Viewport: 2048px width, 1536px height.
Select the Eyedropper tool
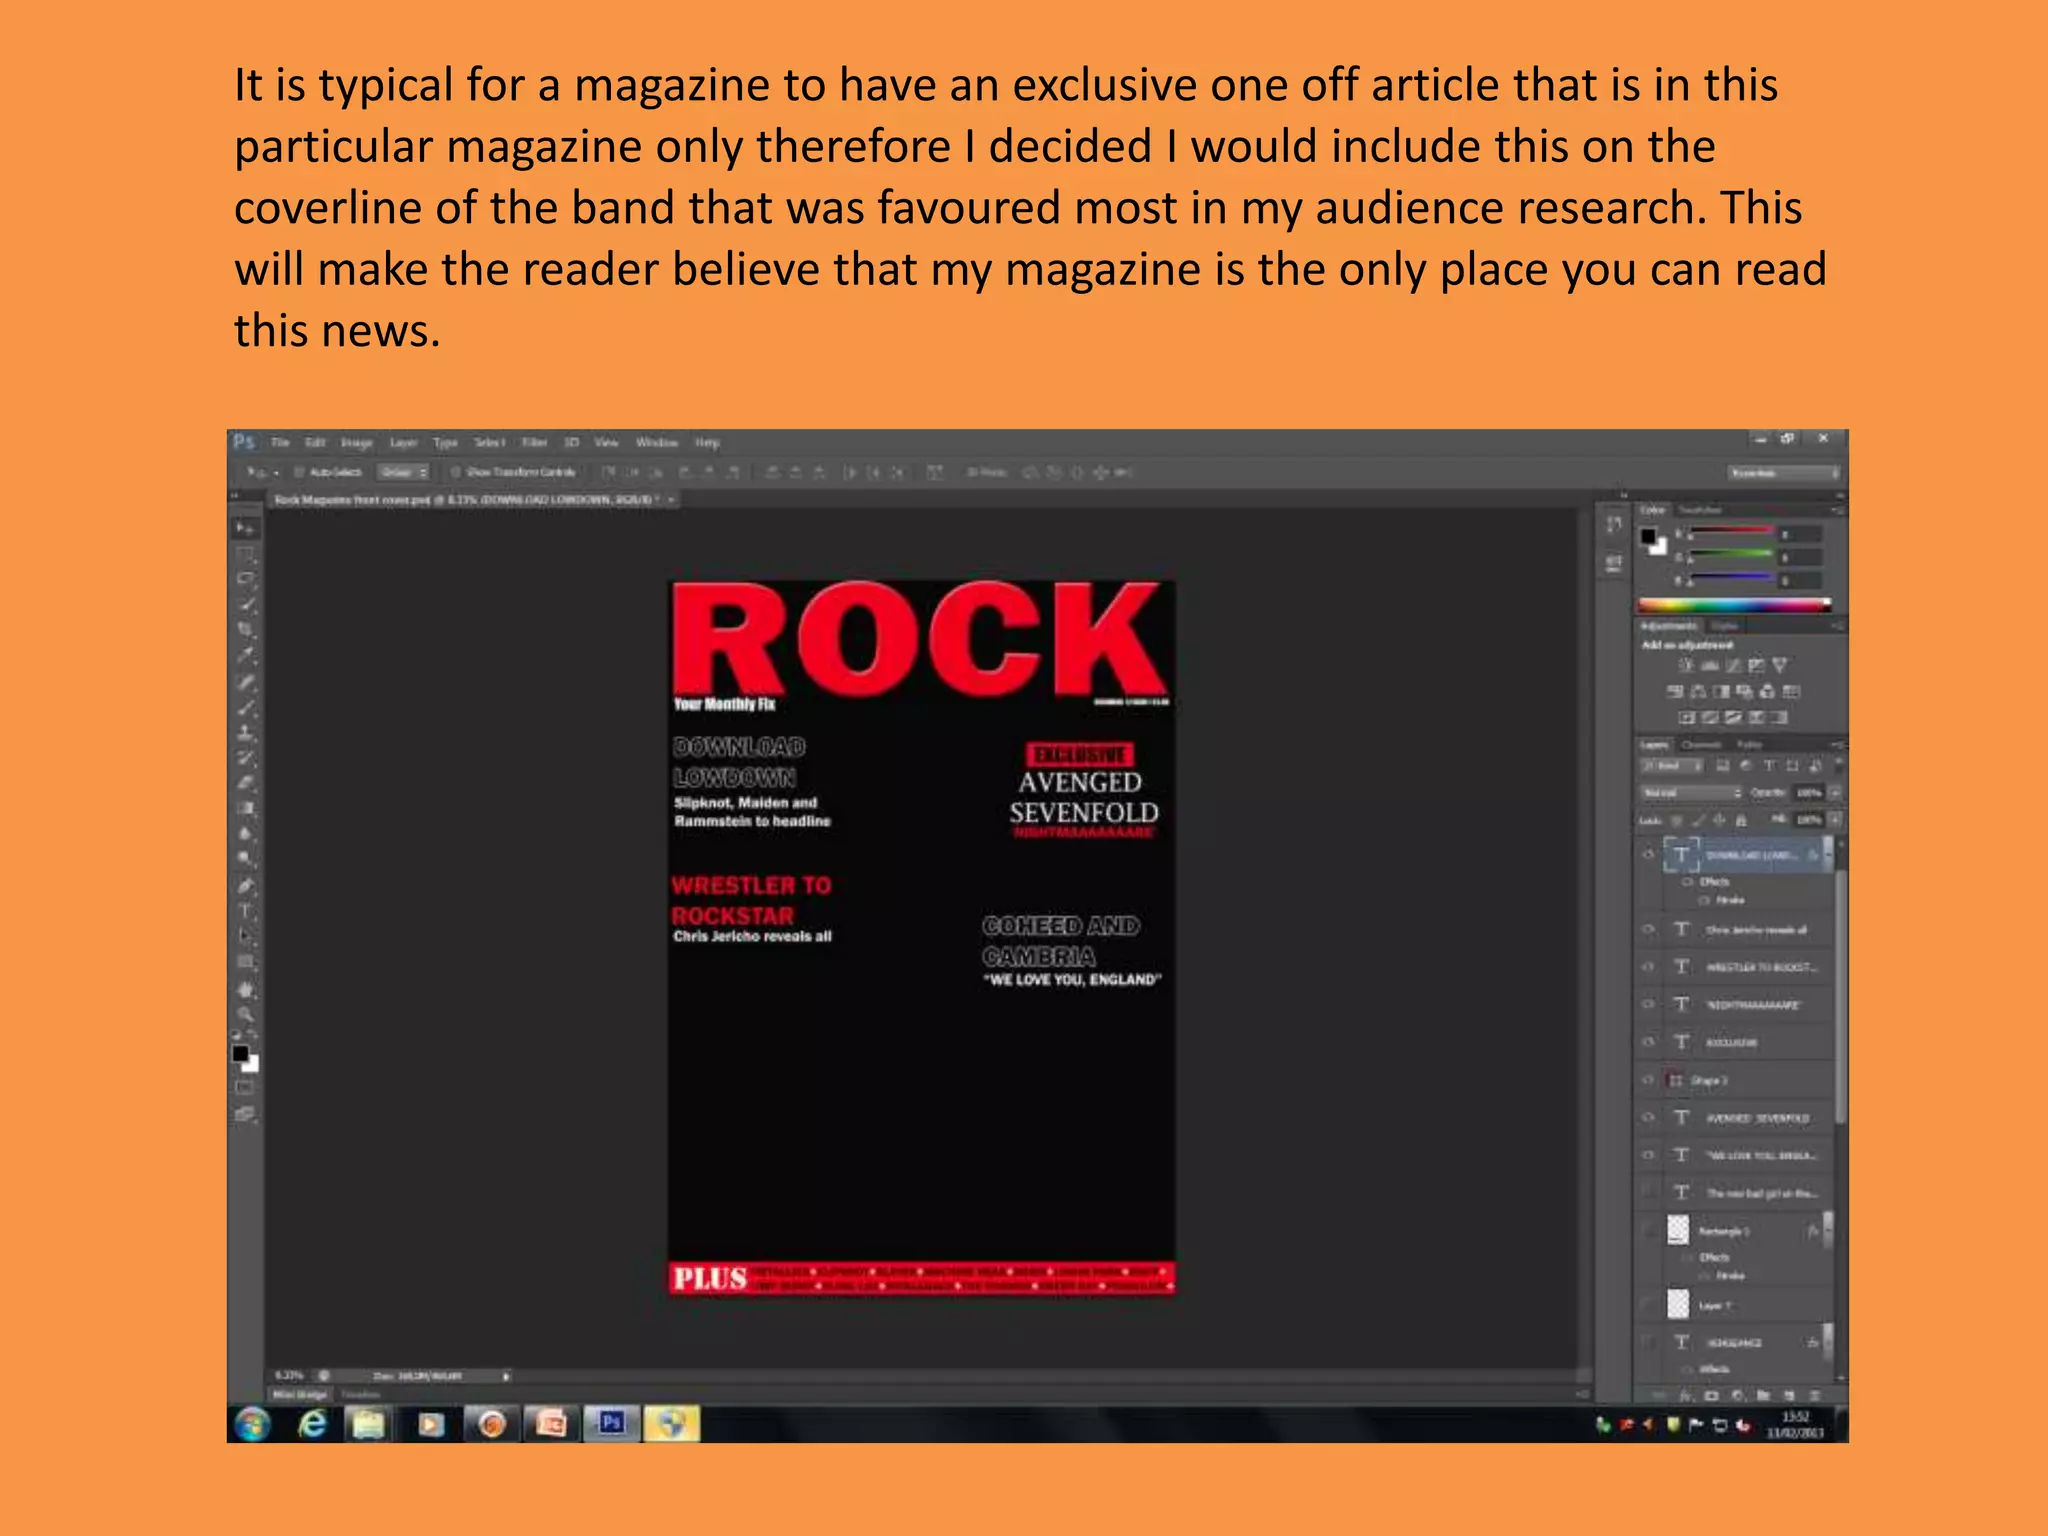245,656
